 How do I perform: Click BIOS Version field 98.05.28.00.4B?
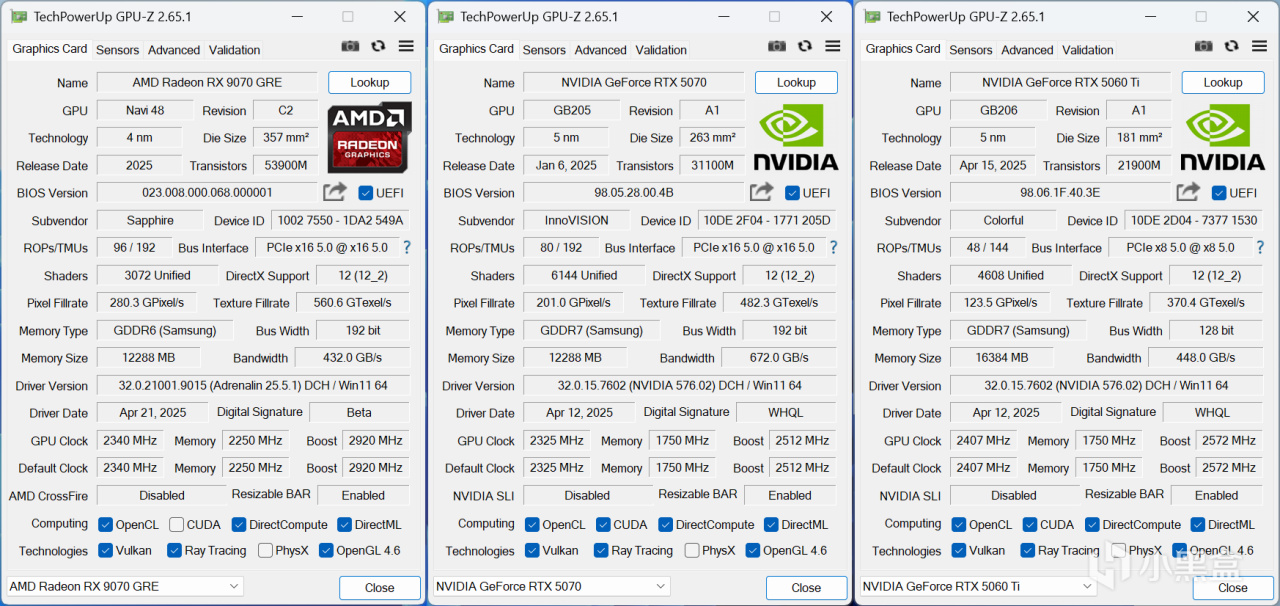tap(634, 193)
